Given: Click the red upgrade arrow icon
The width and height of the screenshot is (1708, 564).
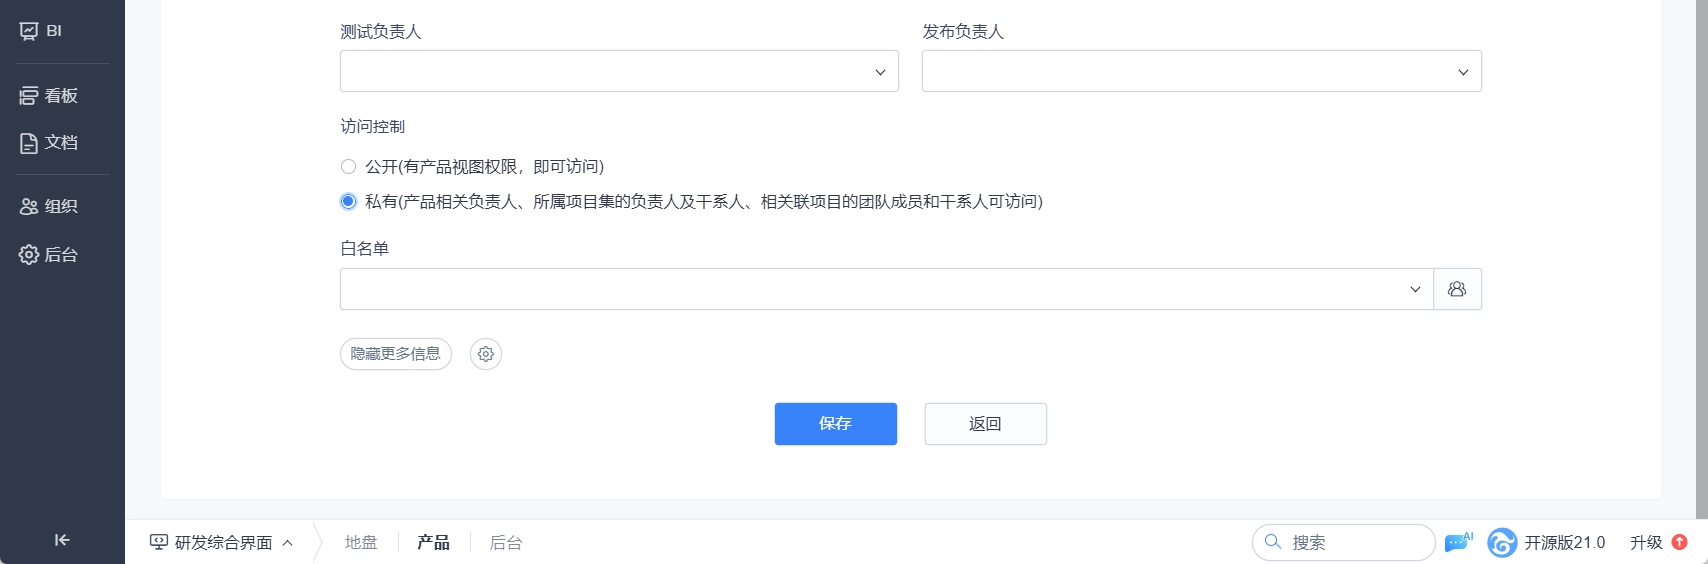Looking at the screenshot, I should (1680, 542).
